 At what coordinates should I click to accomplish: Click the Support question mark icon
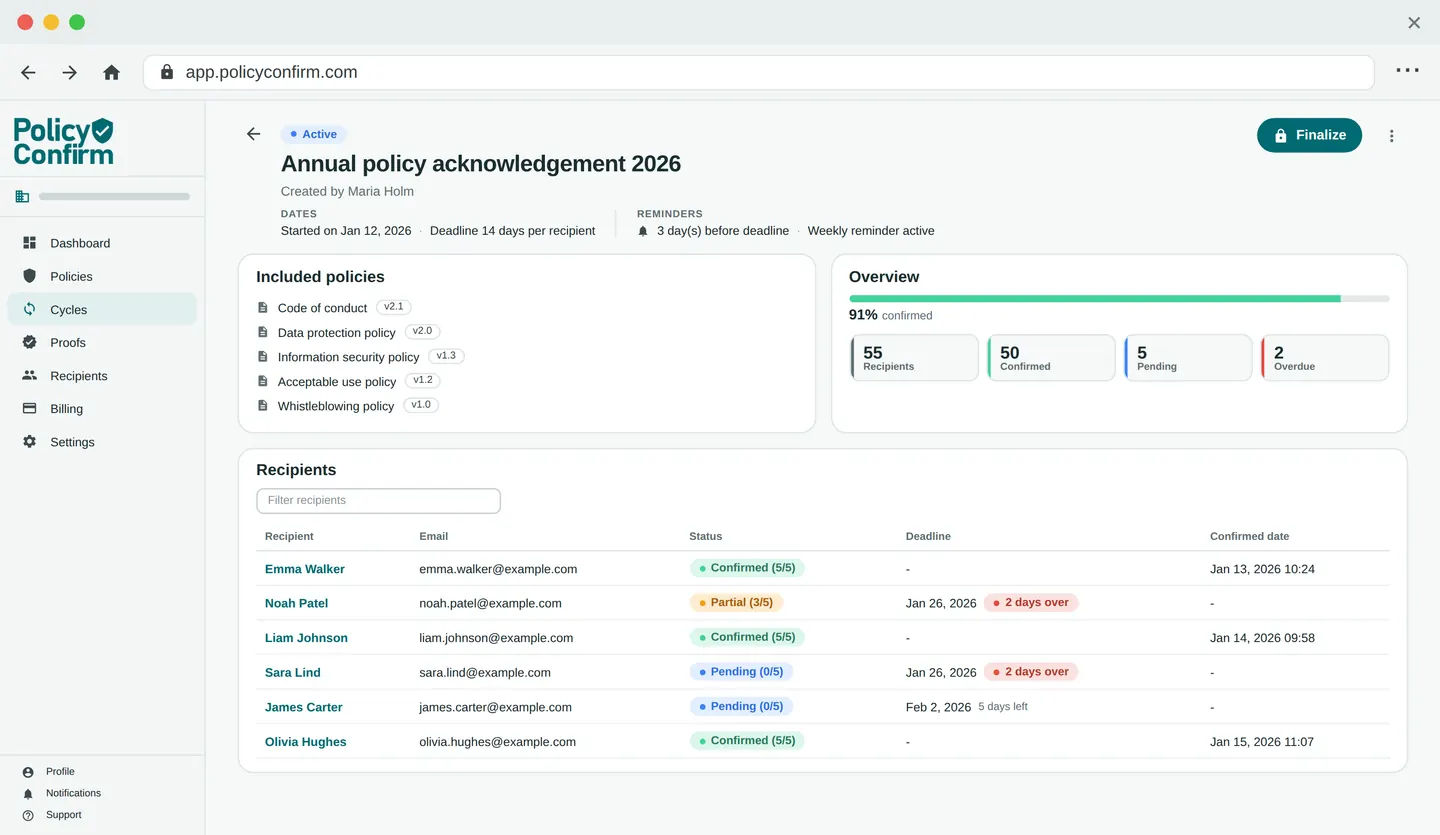coord(28,815)
